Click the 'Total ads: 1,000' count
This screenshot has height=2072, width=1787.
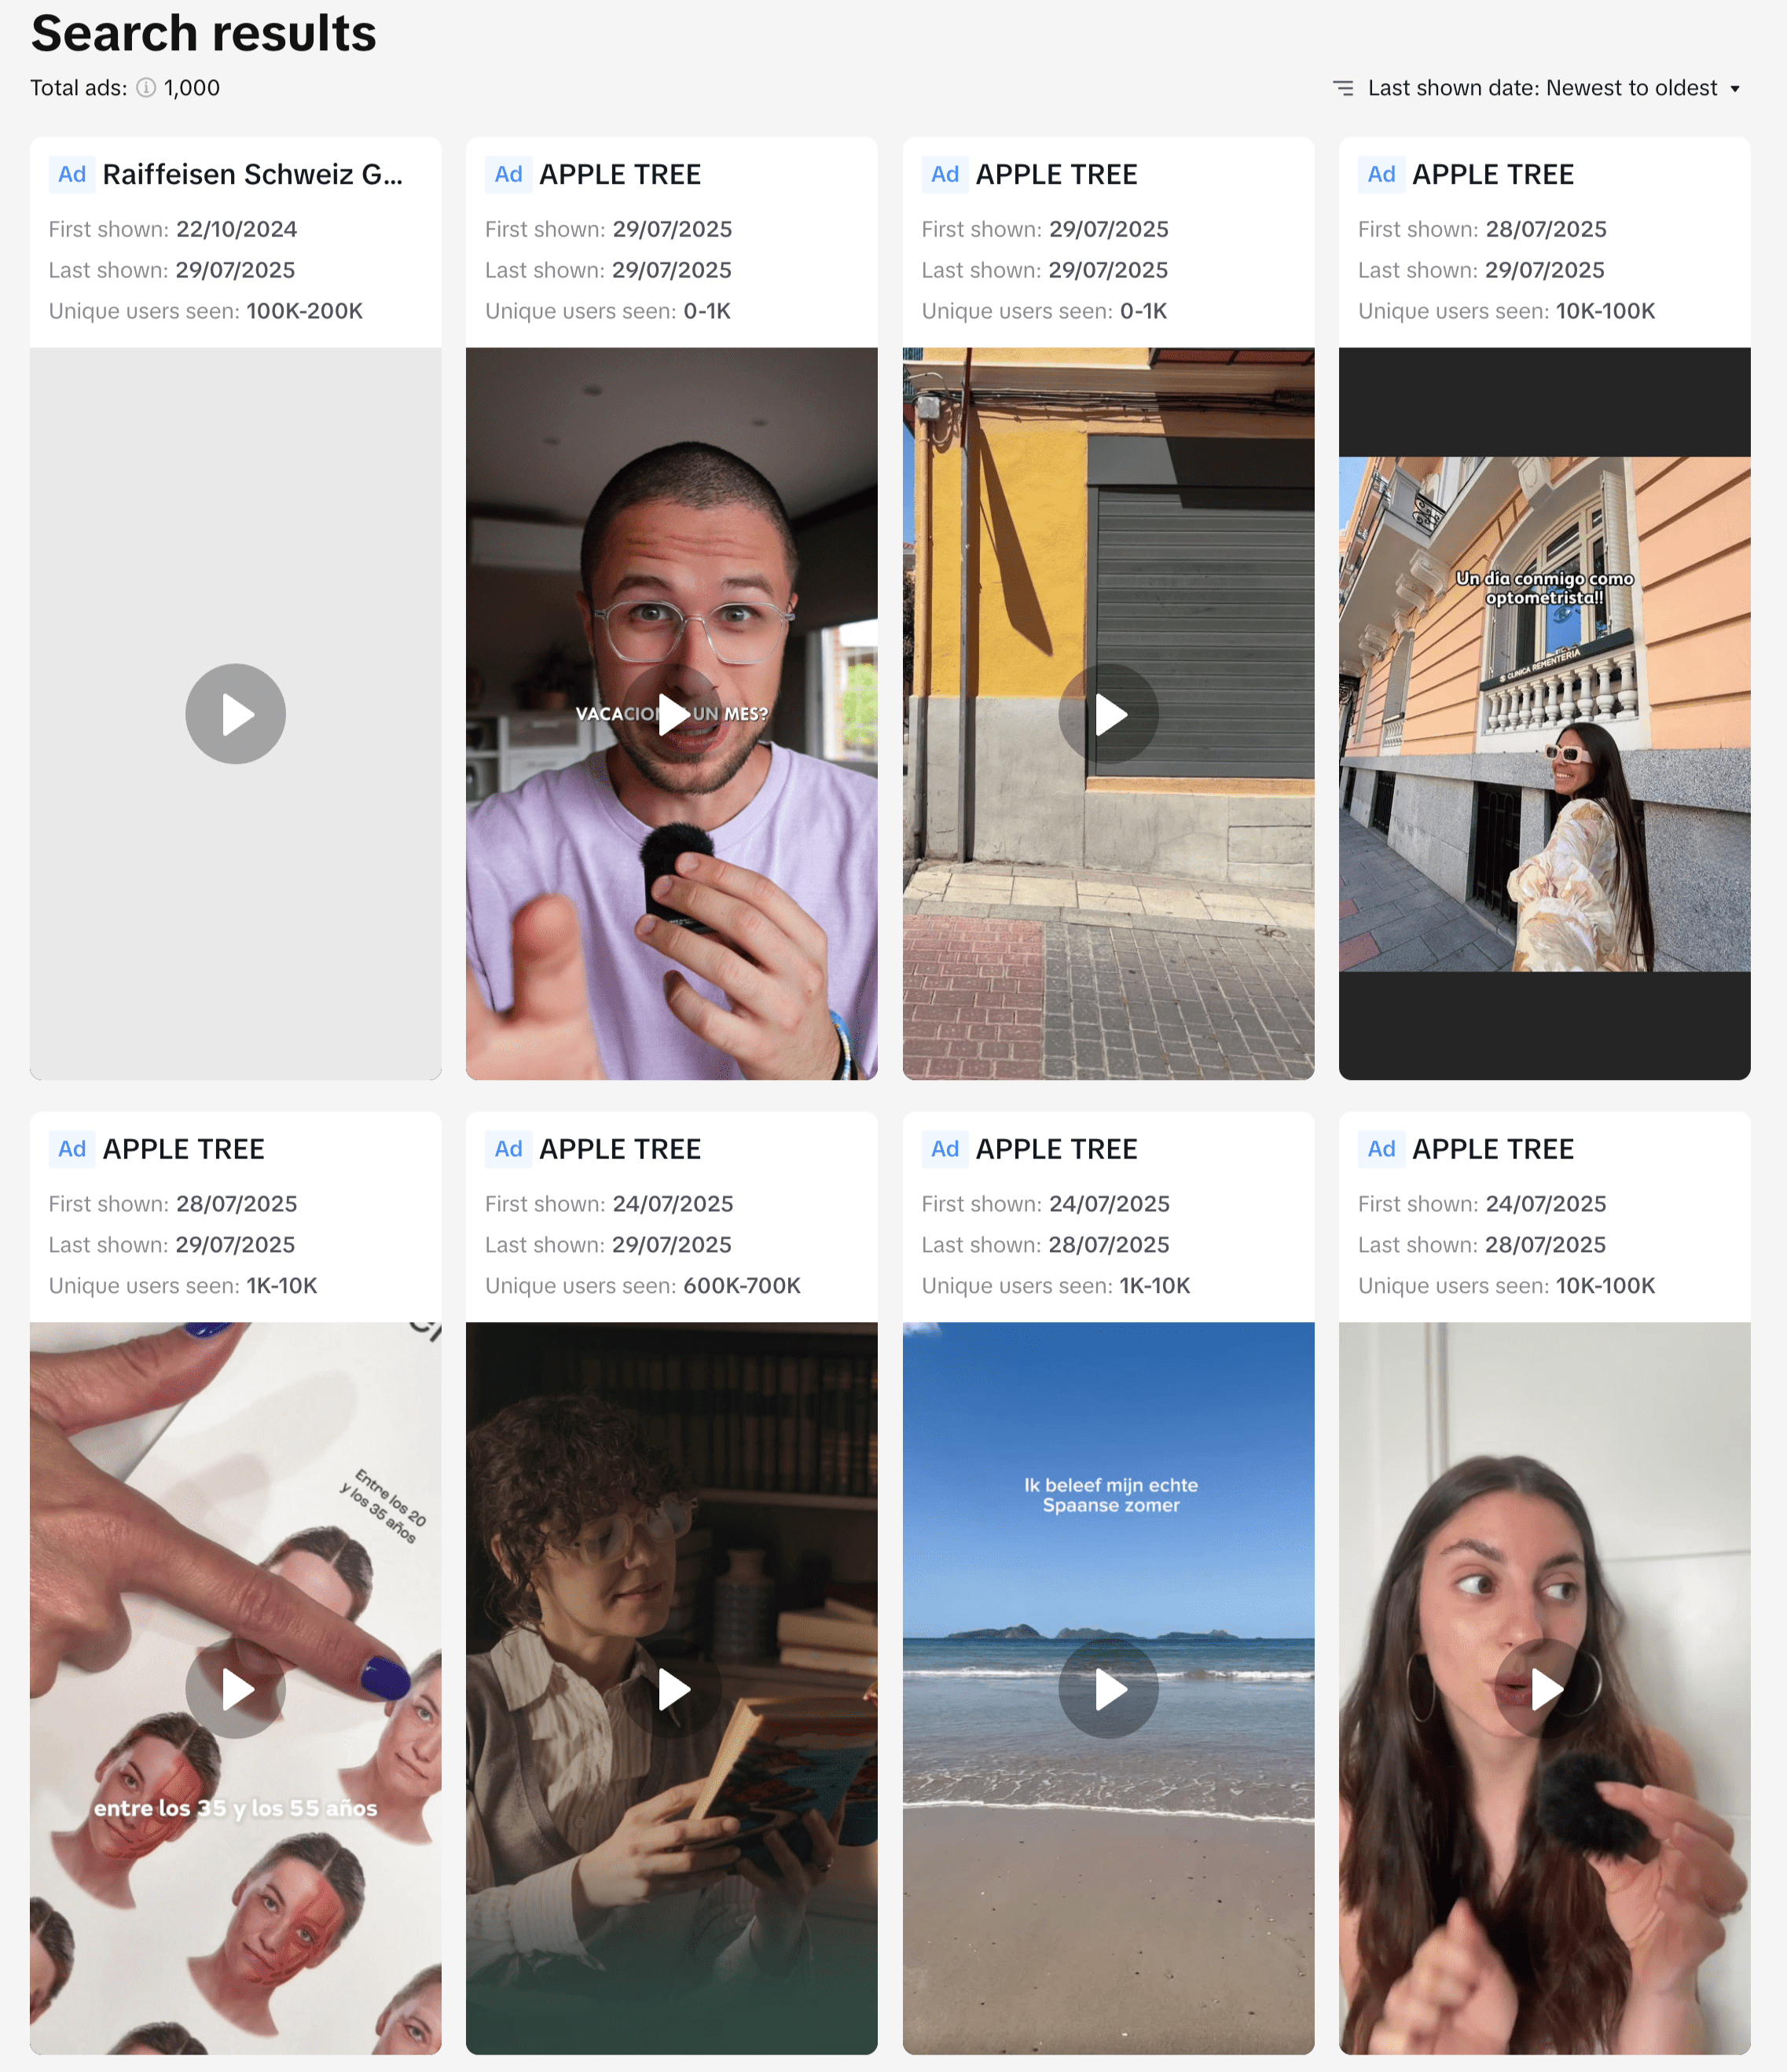tap(125, 88)
